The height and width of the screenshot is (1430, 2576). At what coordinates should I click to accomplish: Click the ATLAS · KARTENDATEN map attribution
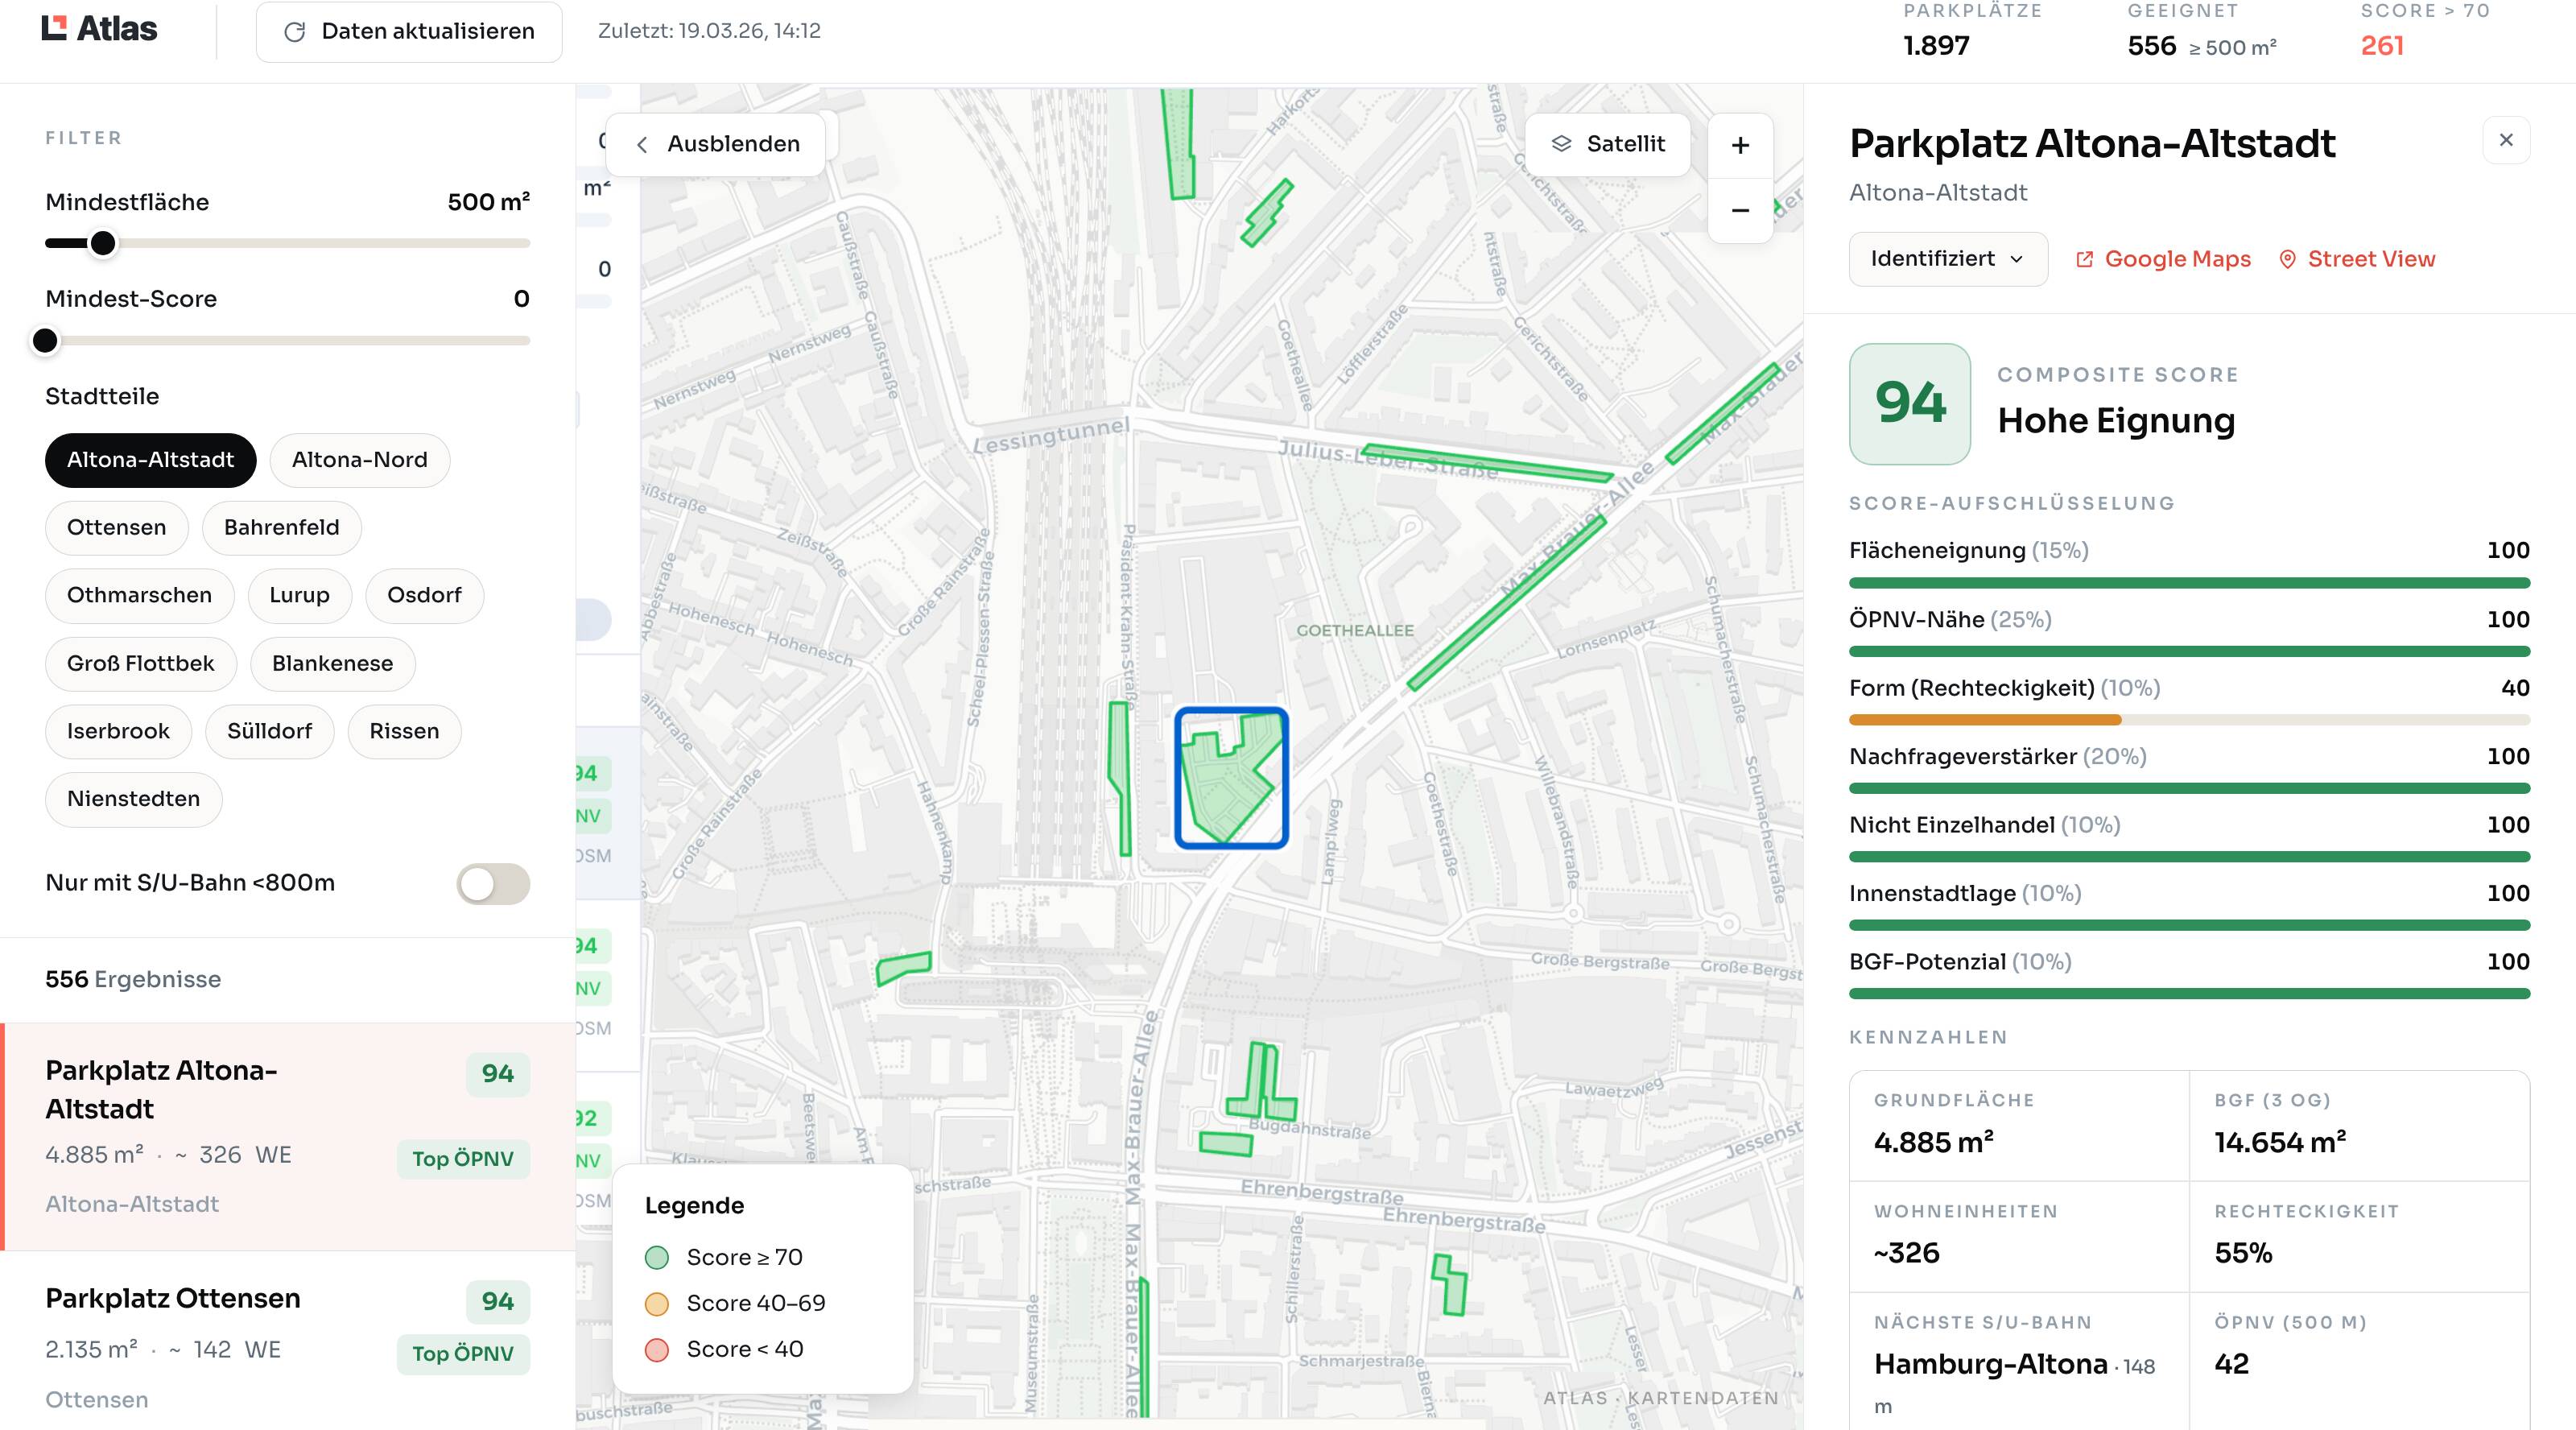click(1661, 1399)
